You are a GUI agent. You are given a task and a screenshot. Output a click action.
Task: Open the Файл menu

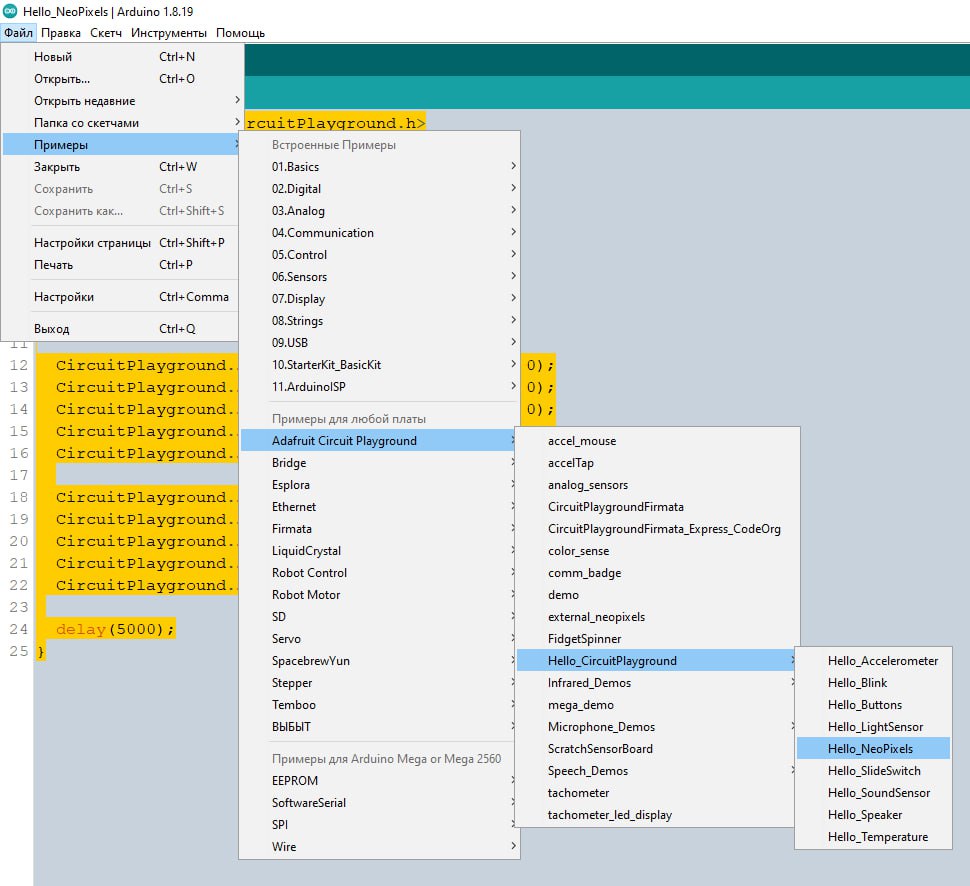tap(19, 33)
